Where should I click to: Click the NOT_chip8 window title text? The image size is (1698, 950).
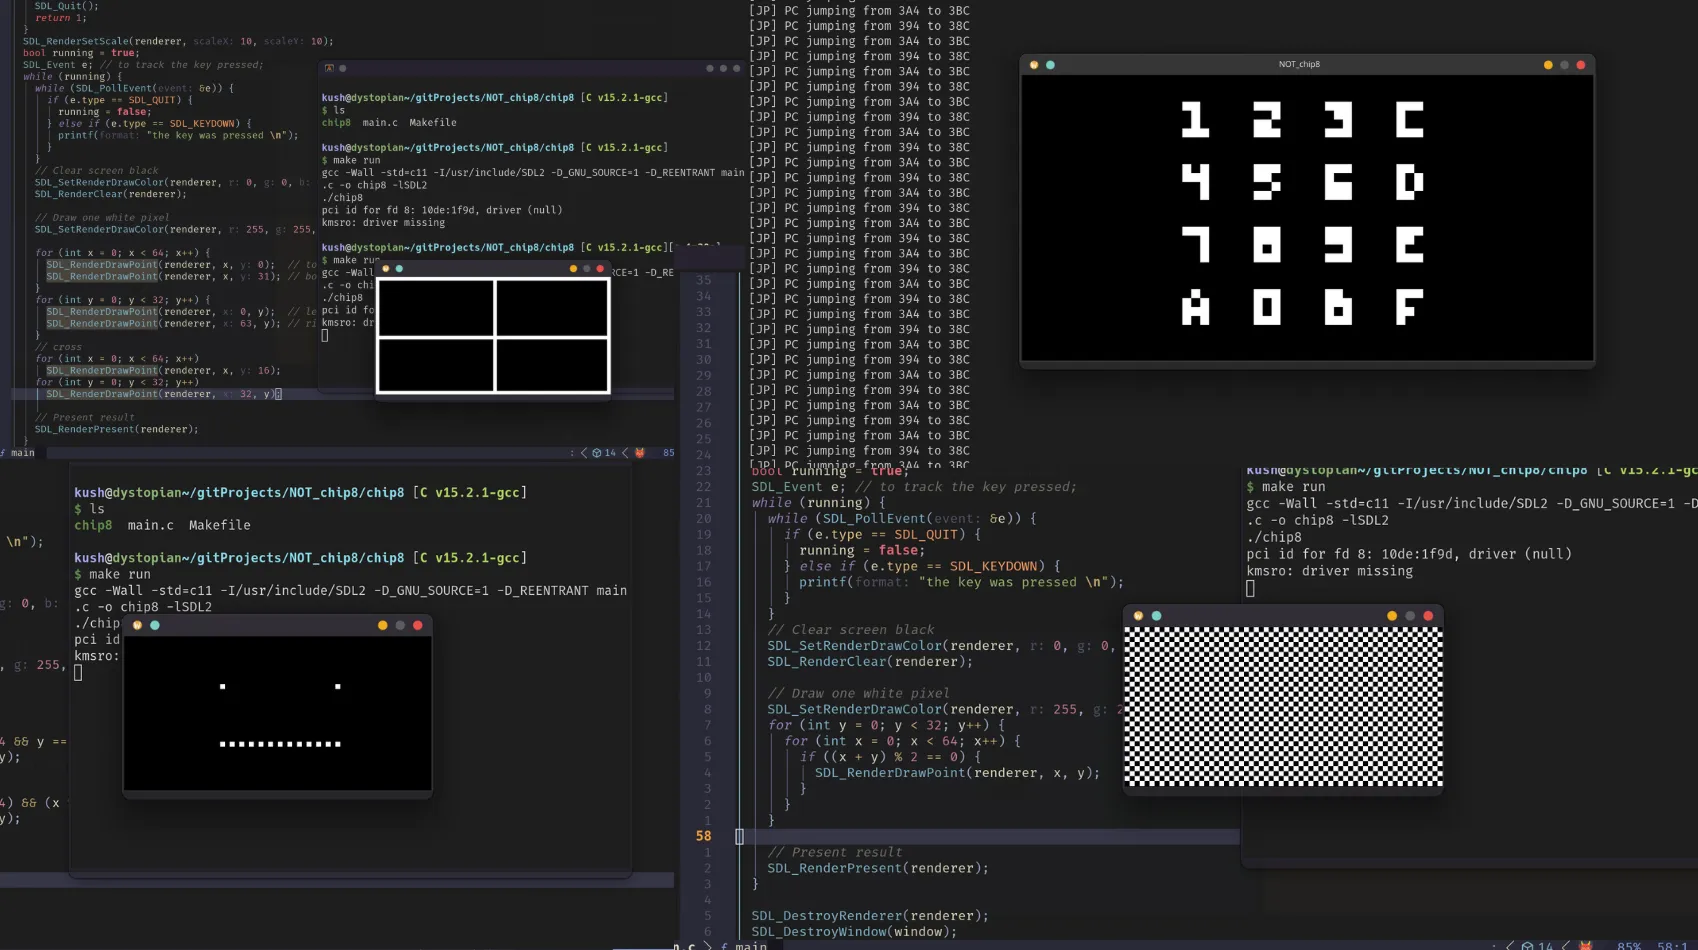pyautogui.click(x=1299, y=65)
